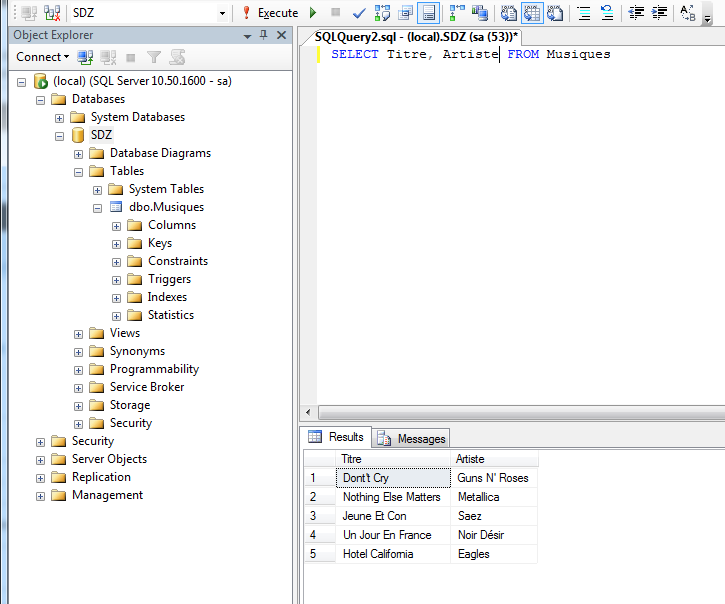Click the Comment out selected lines icon
This screenshot has height=604, width=725.
pyautogui.click(x=585, y=13)
